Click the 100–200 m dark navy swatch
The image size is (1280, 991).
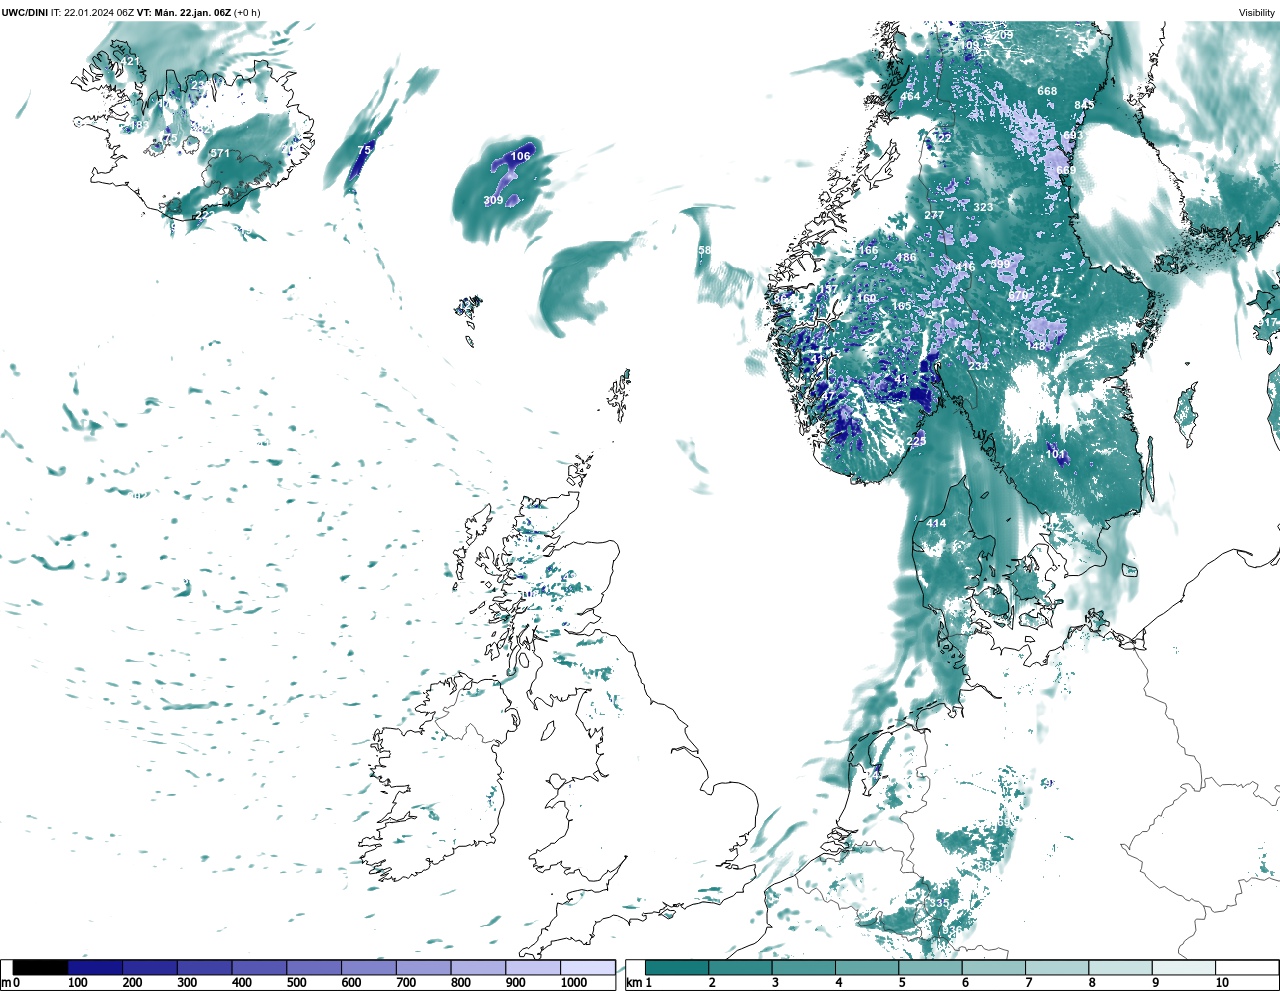coord(95,968)
